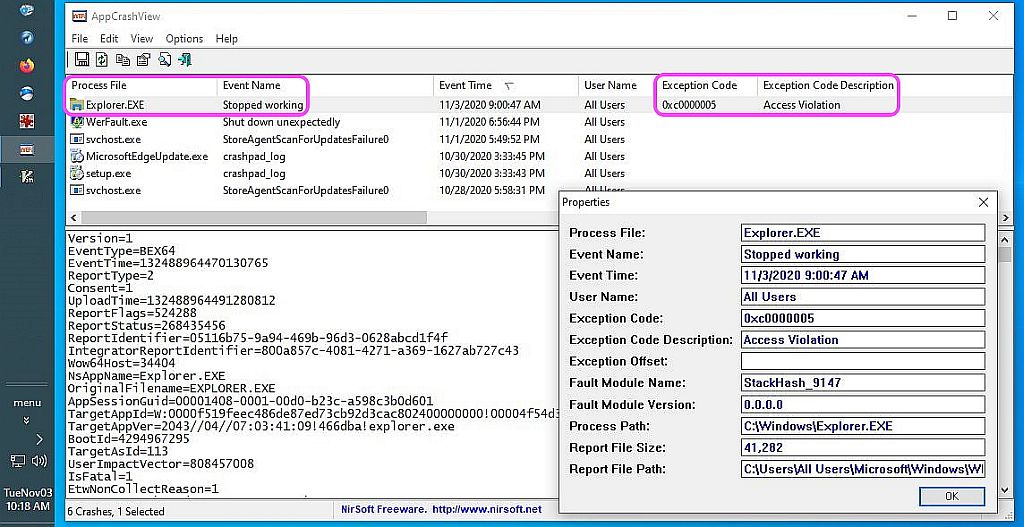Image resolution: width=1024 pixels, height=527 pixels.
Task: Select the svchost.exe row from 10/28/2020
Action: (113, 190)
